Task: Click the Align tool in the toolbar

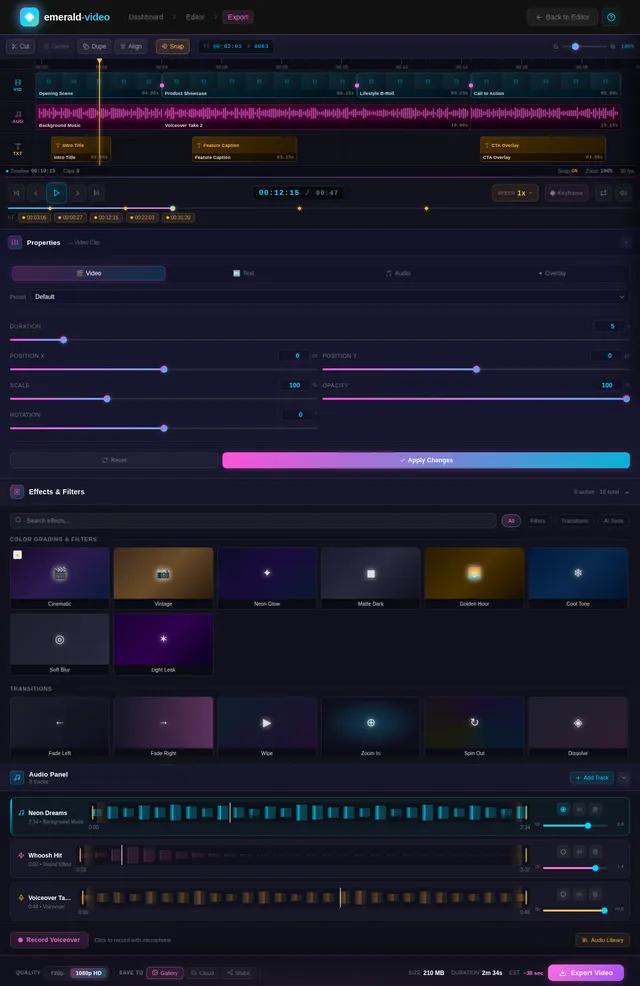Action: tap(131, 47)
